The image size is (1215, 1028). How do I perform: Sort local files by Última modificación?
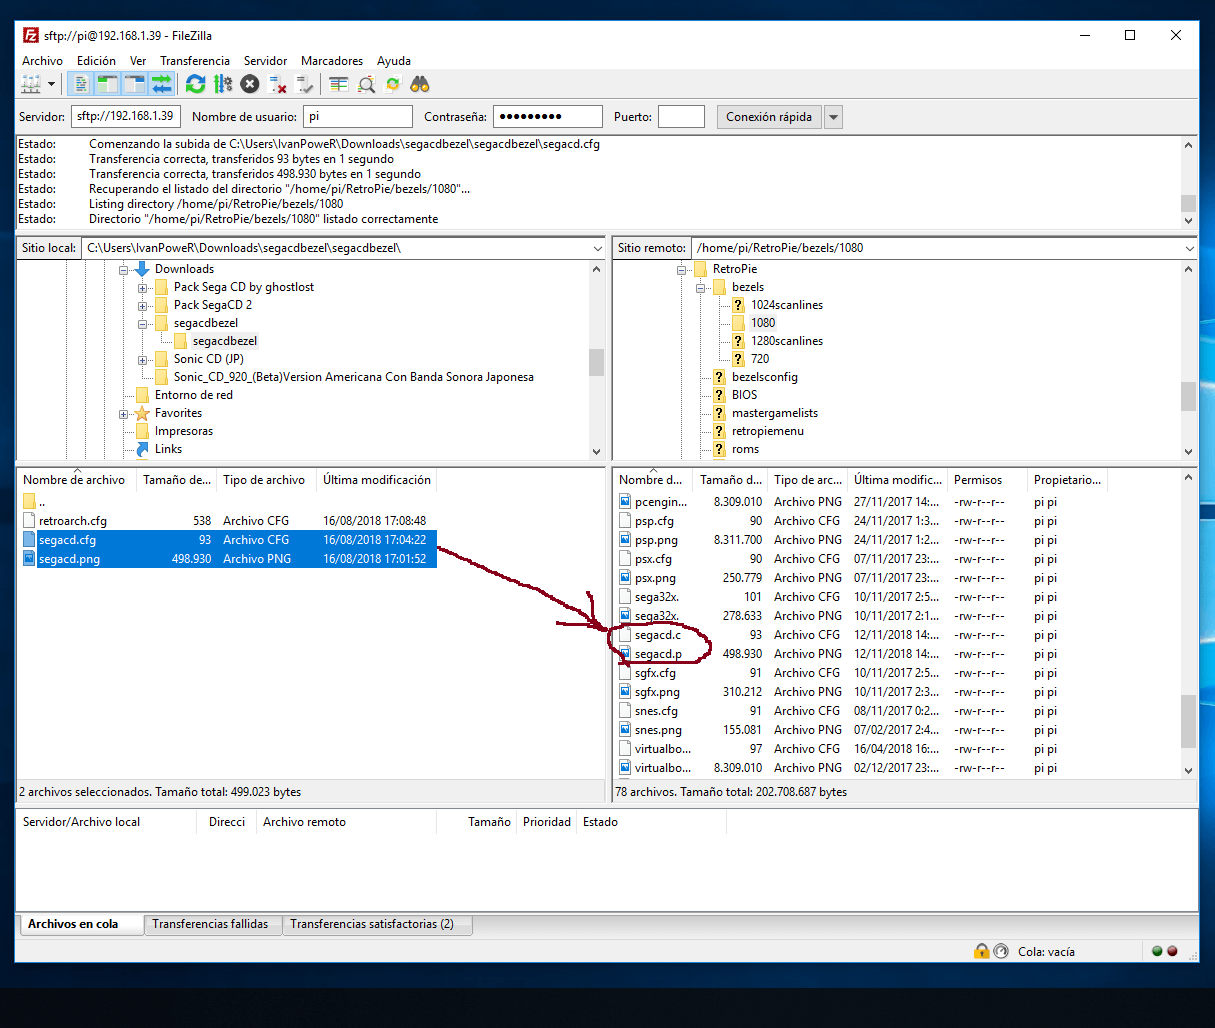(x=376, y=480)
